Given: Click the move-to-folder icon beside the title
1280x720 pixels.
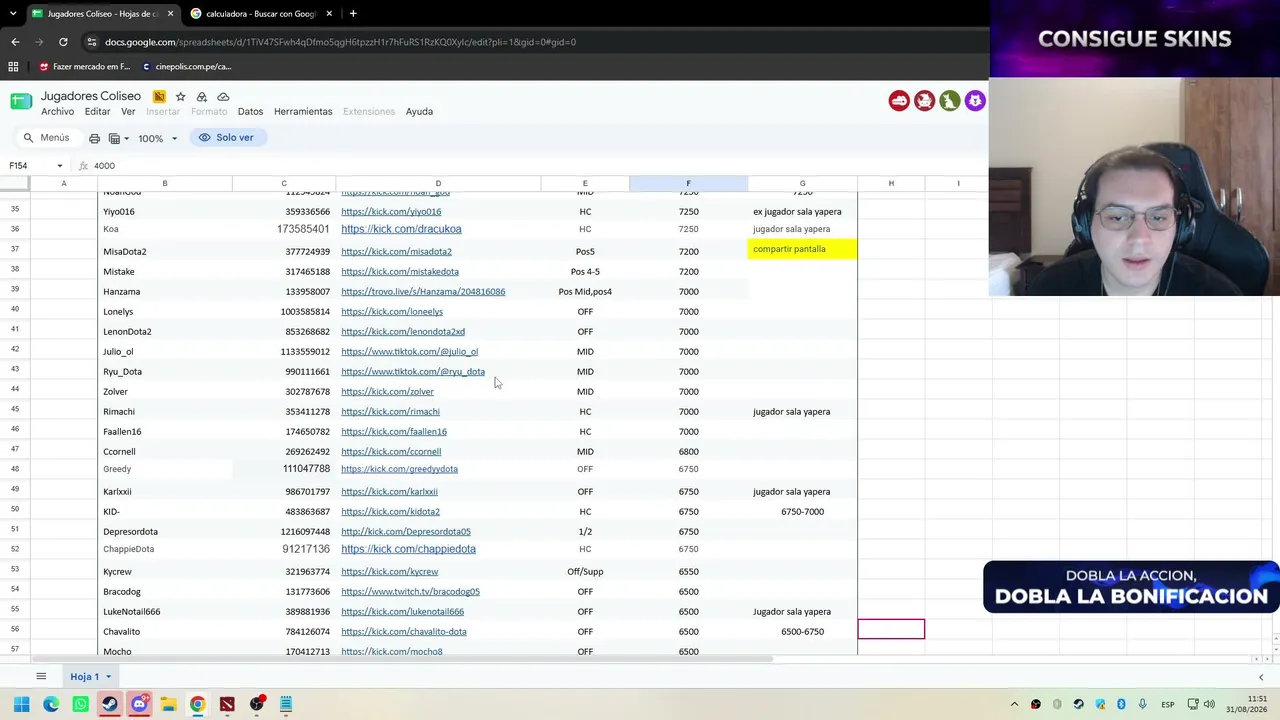Looking at the screenshot, I should click(201, 96).
